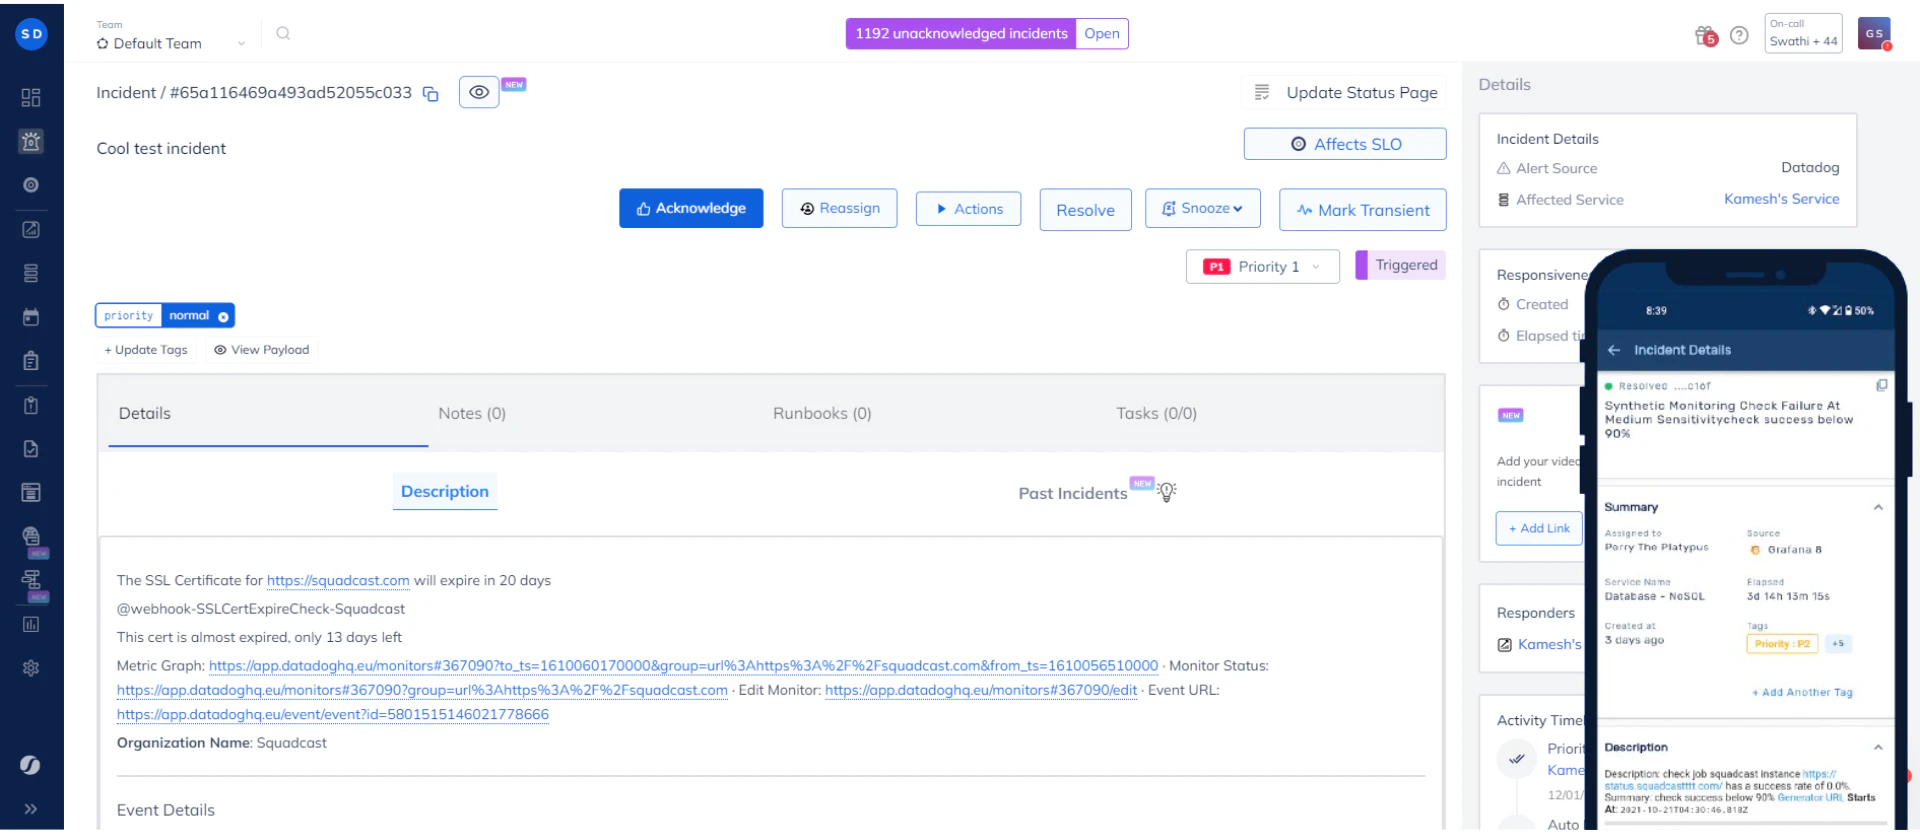Remove the priority normal tag
The height and width of the screenshot is (834, 1920).
(x=224, y=317)
